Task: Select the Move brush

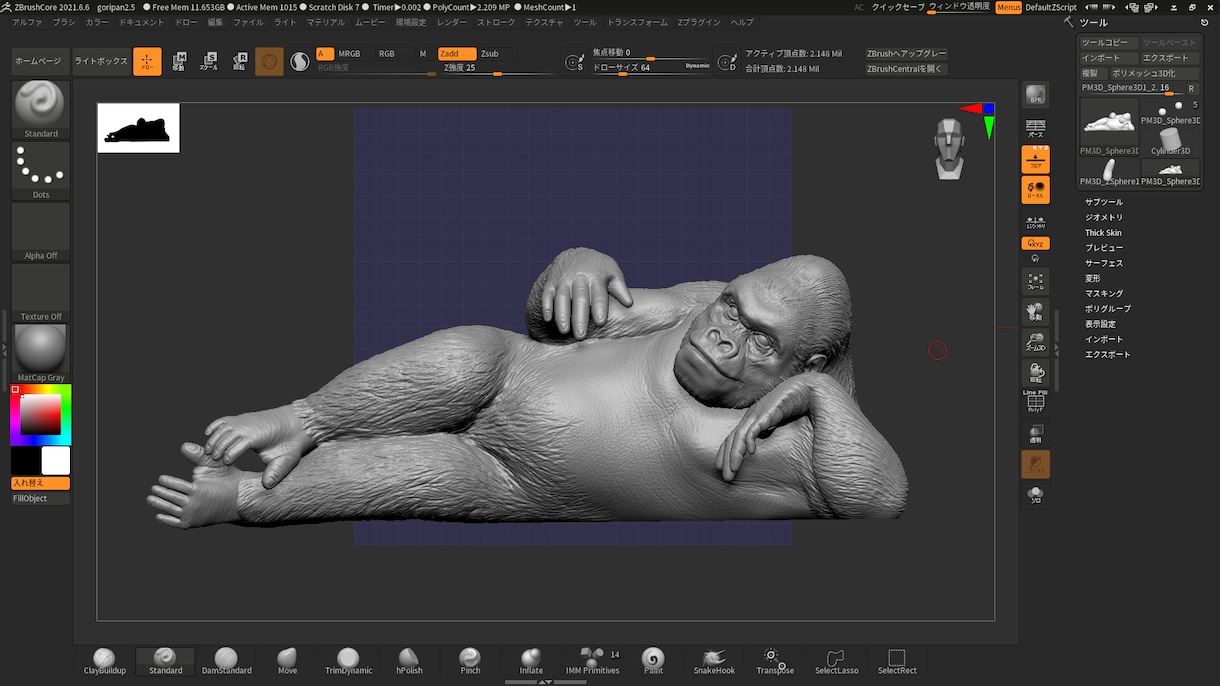Action: 287,661
